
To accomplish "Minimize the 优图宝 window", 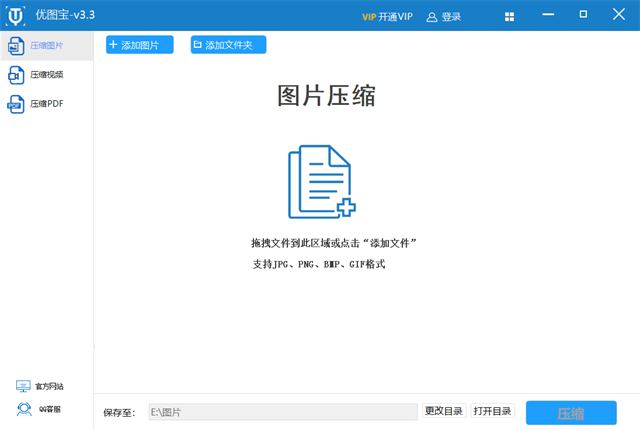I will point(544,16).
